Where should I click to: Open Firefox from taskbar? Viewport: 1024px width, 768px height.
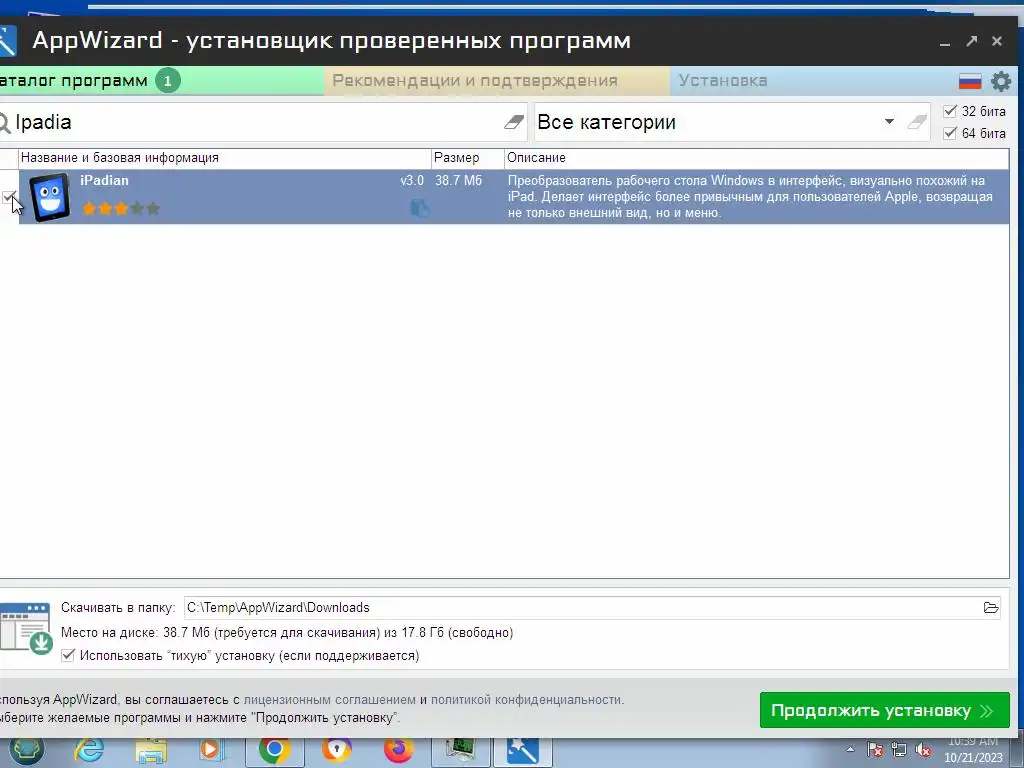click(x=398, y=750)
